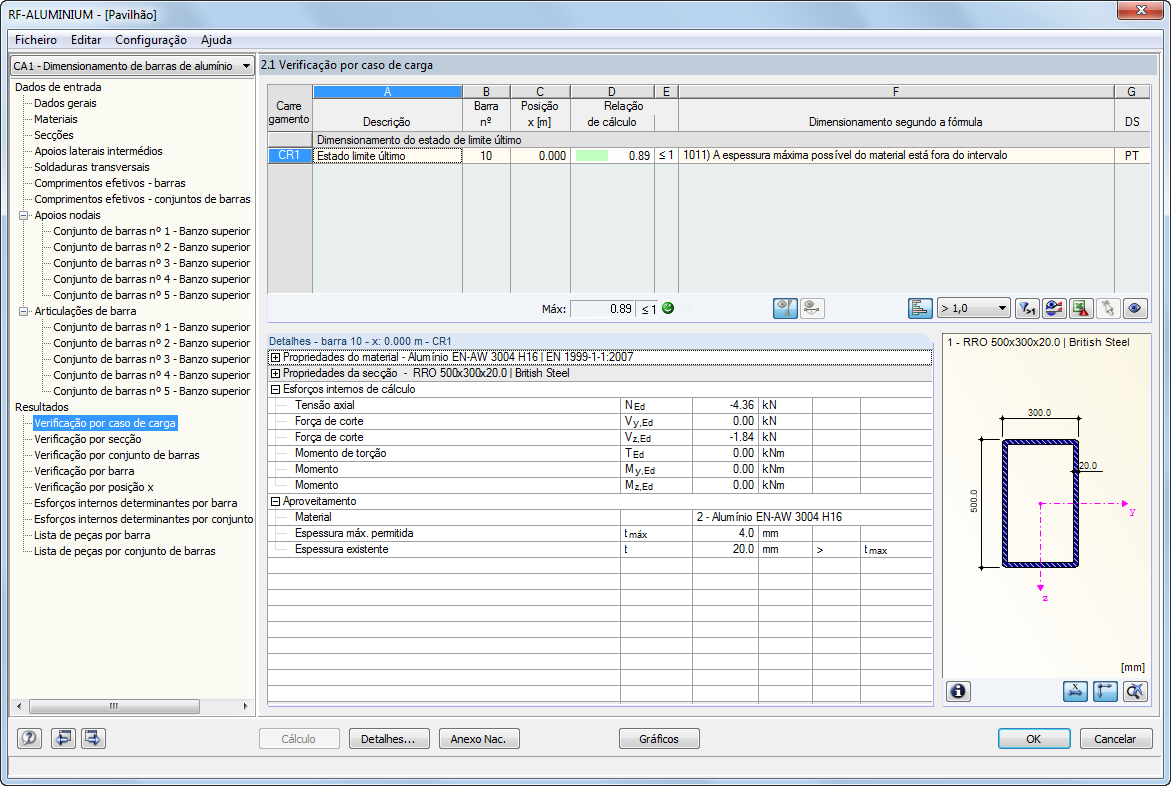Open Verificação por secção results
The width and height of the screenshot is (1171, 786).
88,439
